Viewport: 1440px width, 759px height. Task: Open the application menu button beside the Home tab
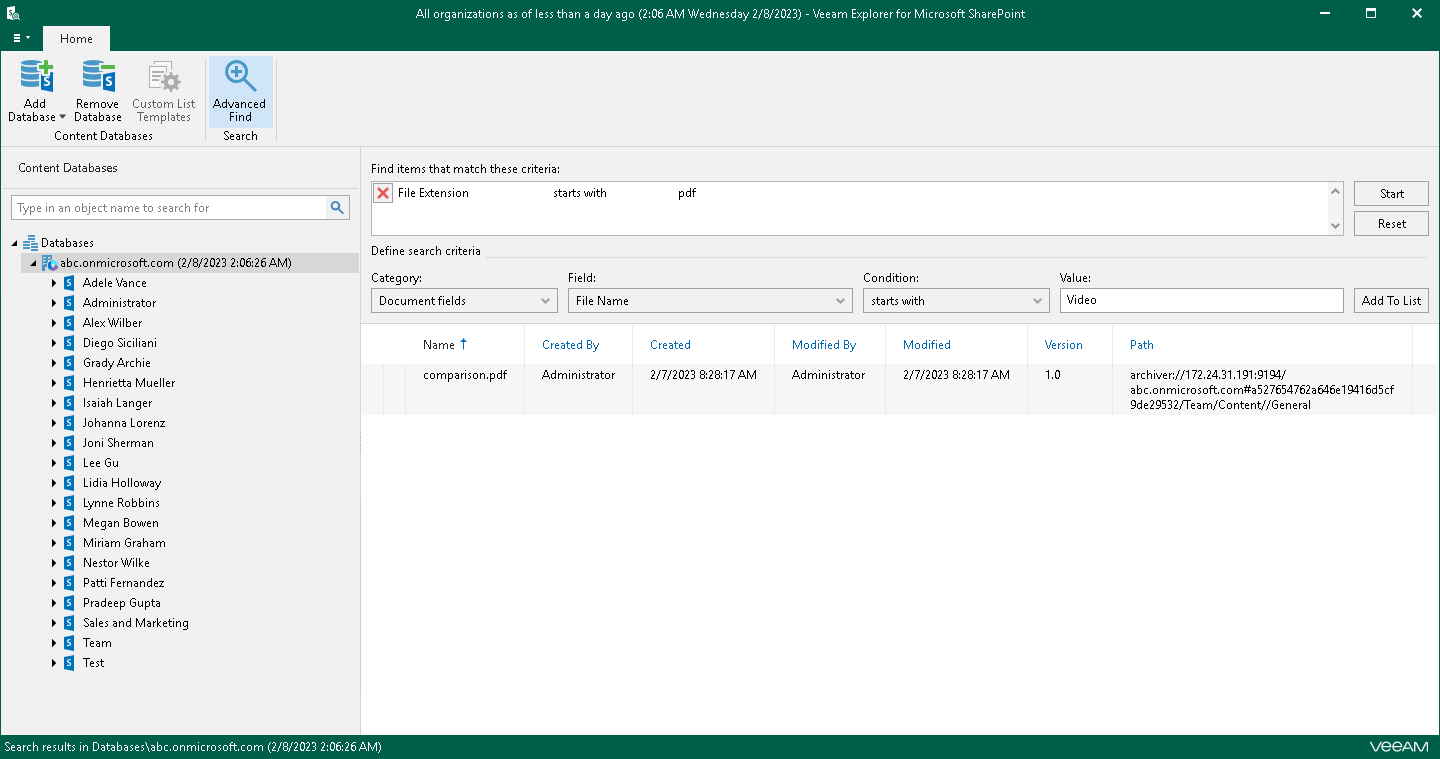tap(21, 39)
